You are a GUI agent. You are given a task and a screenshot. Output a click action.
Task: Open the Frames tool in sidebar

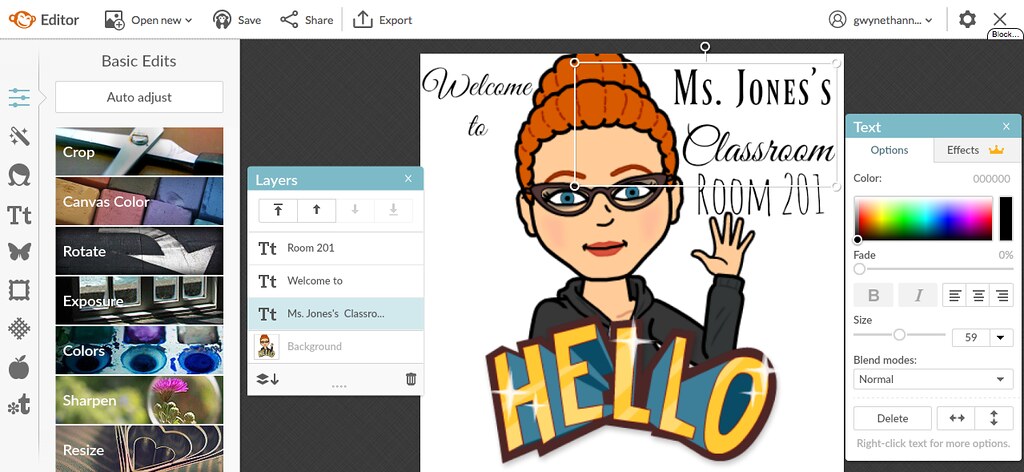pos(19,290)
